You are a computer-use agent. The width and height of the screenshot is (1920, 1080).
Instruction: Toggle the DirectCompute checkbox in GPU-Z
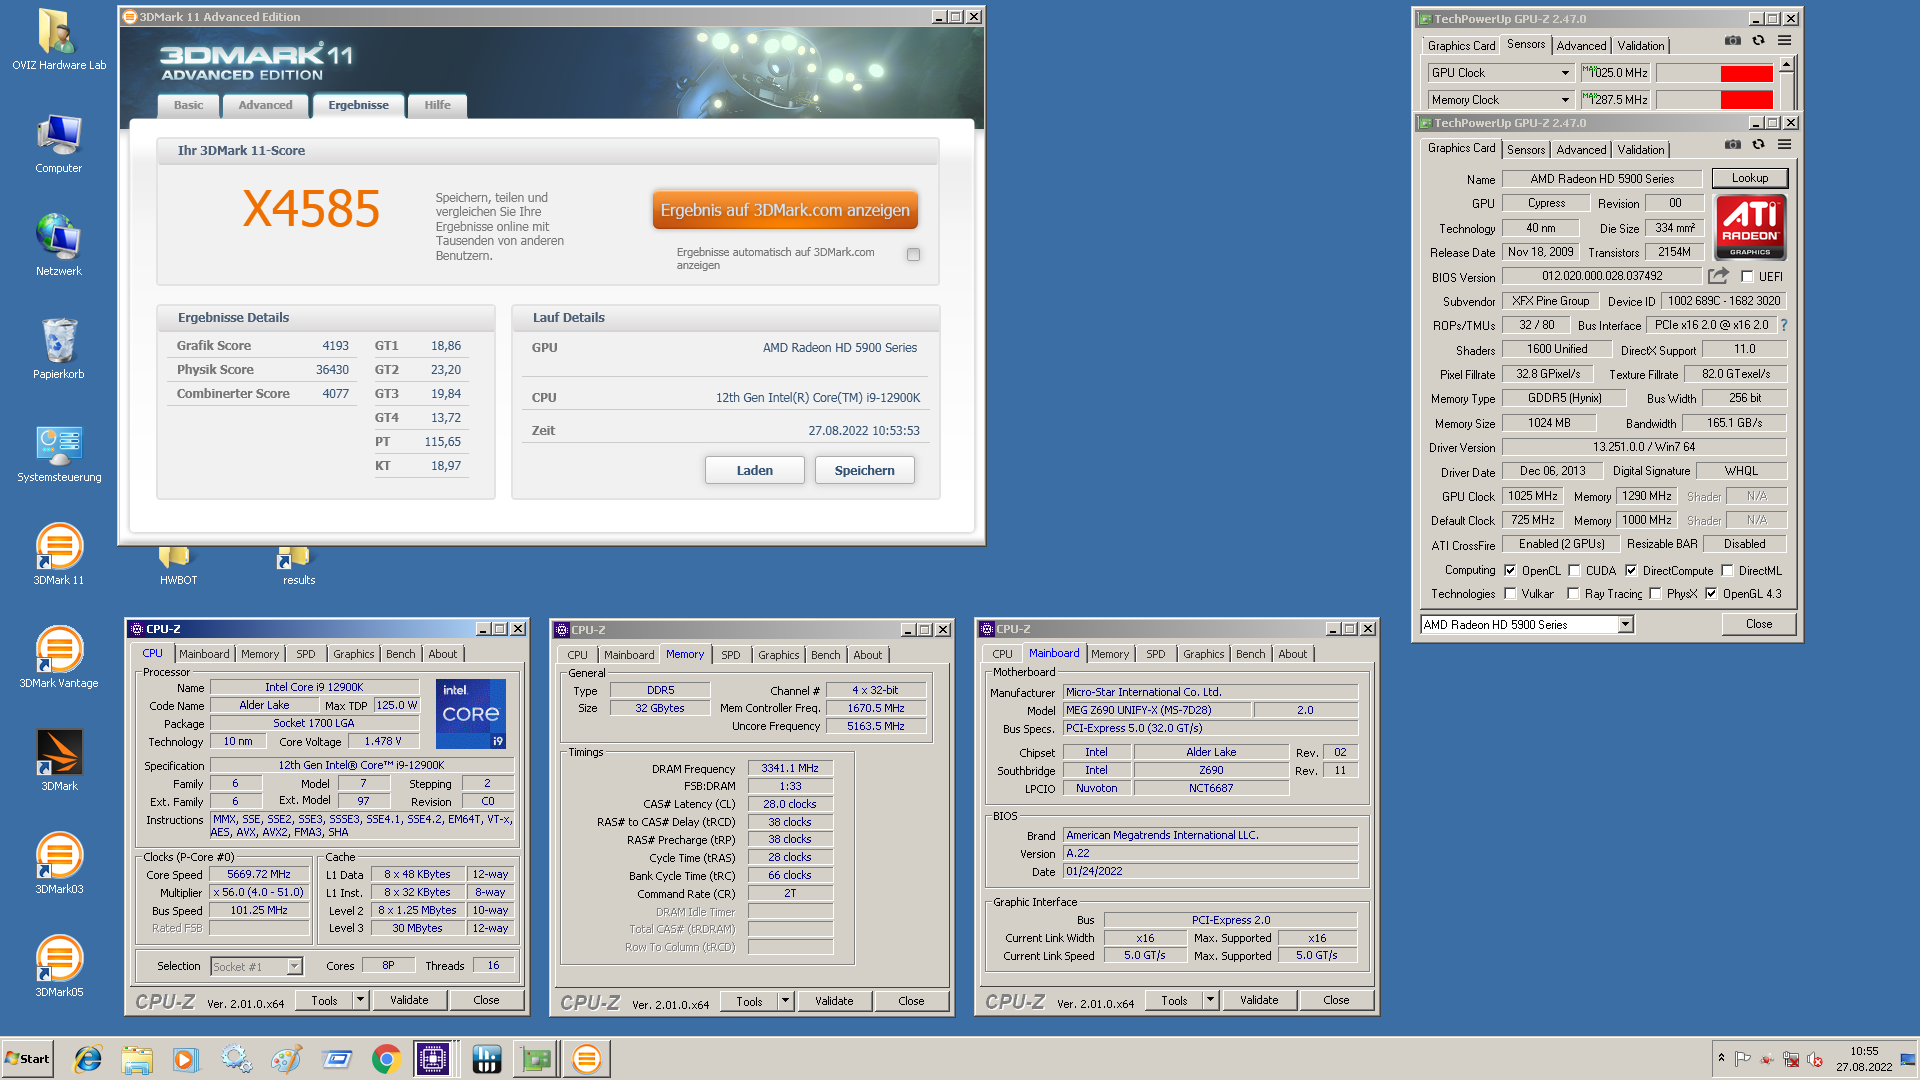1631,571
